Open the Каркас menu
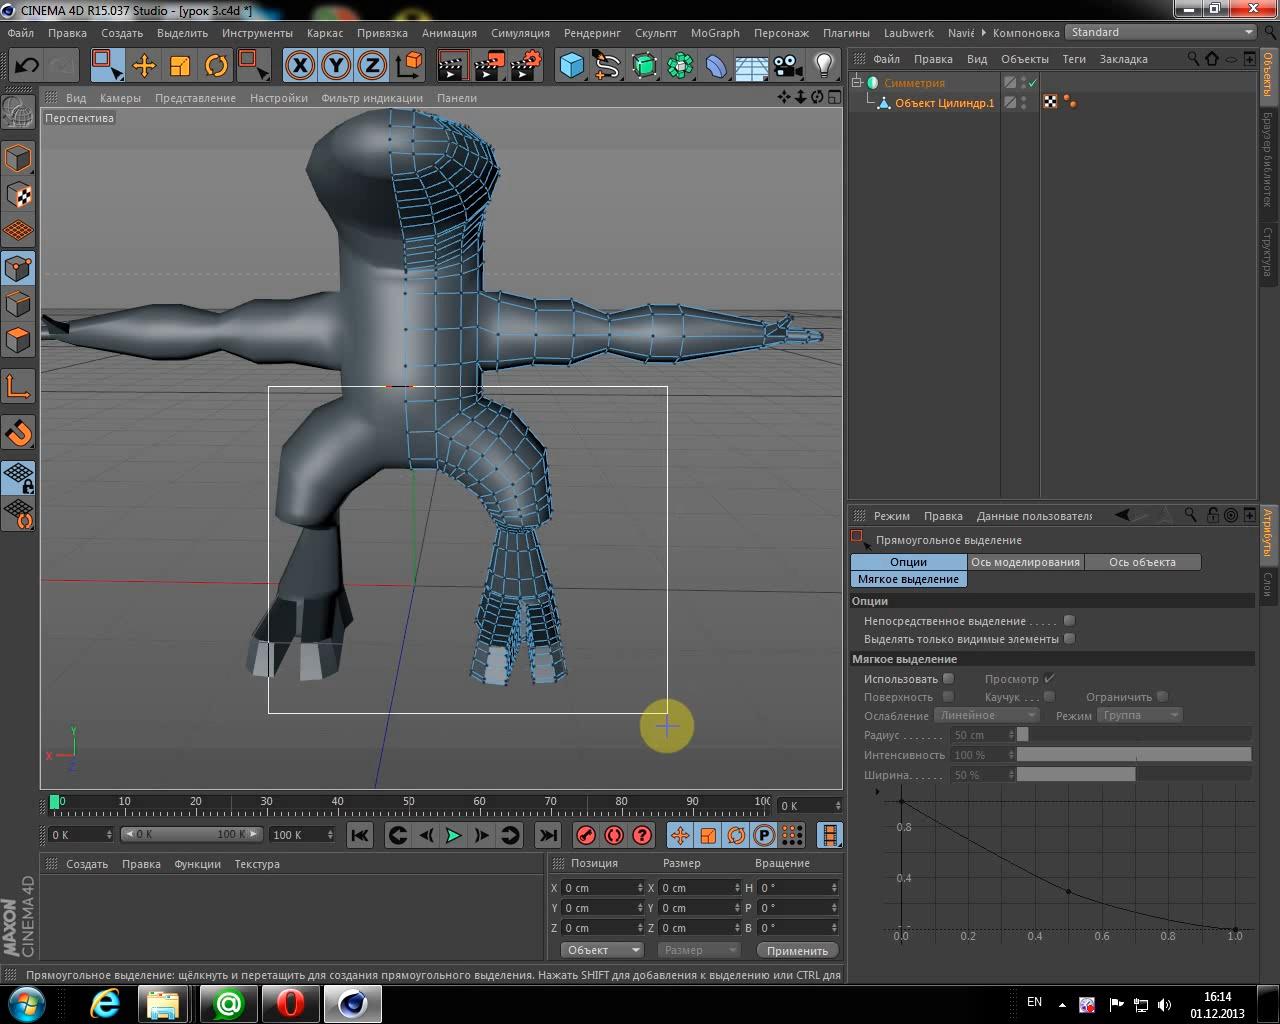 (x=325, y=33)
